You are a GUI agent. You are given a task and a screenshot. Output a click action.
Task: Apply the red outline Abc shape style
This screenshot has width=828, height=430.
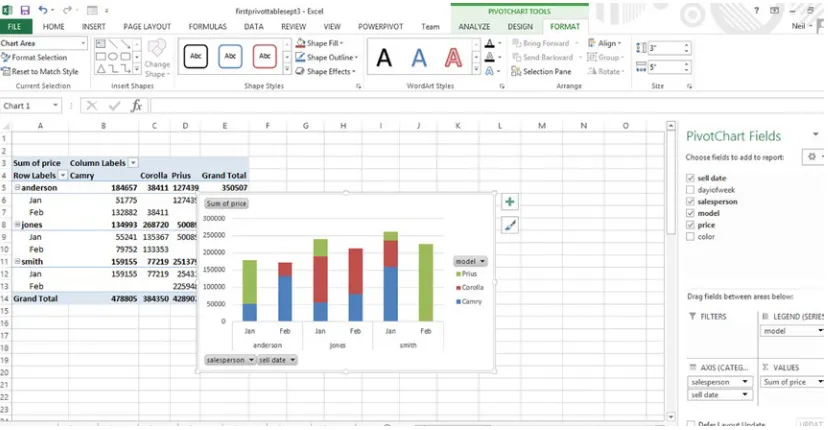click(x=265, y=57)
